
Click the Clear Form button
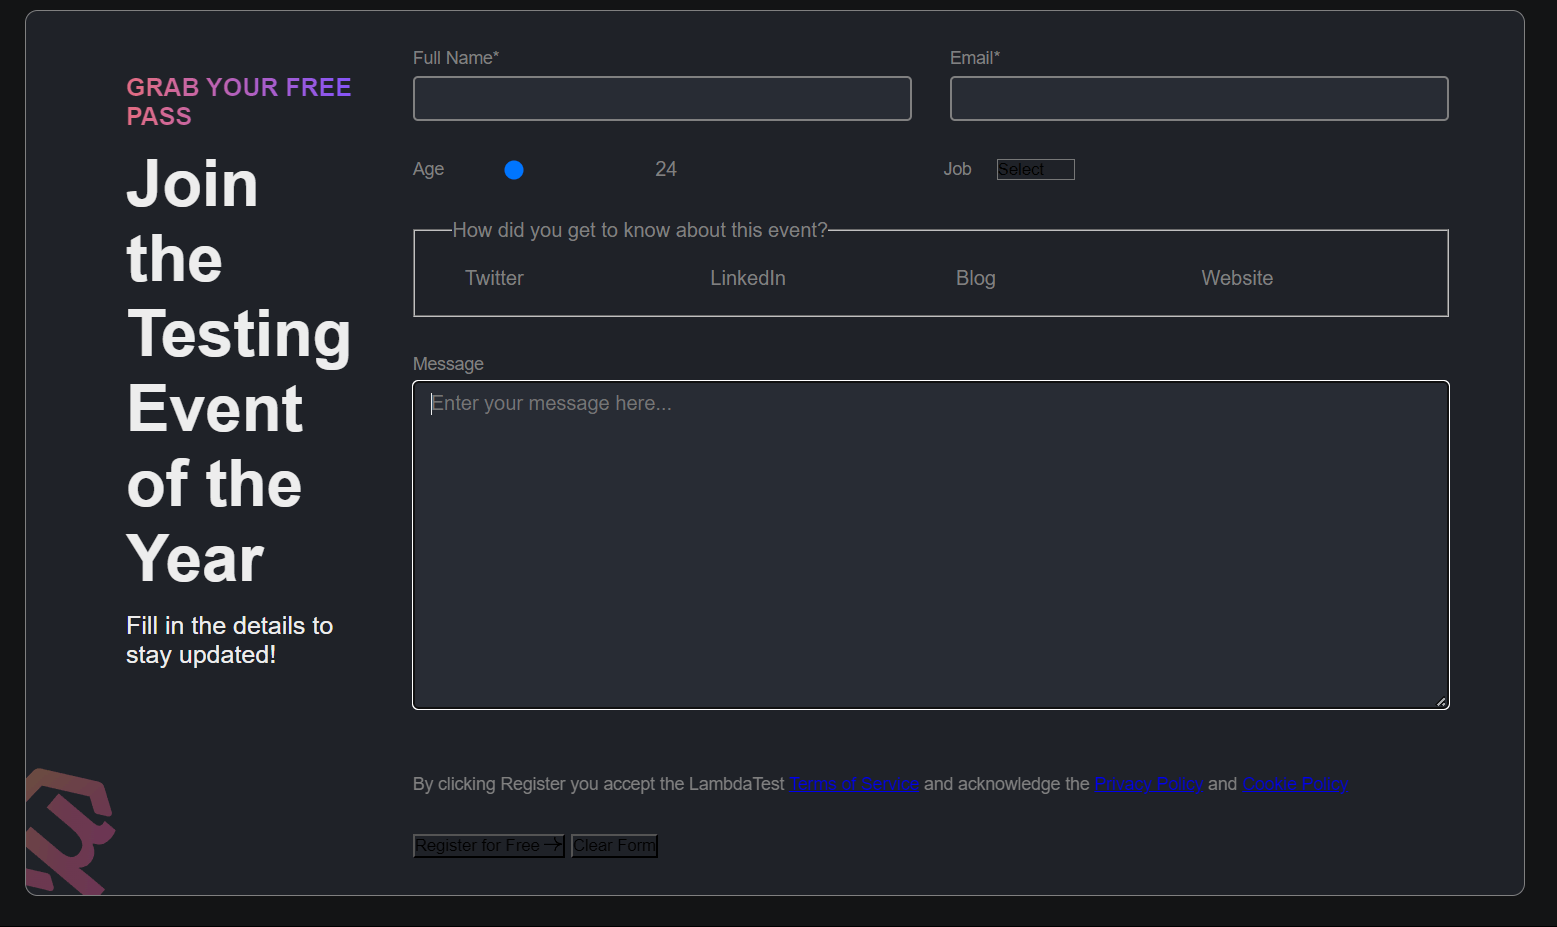pyautogui.click(x=613, y=845)
